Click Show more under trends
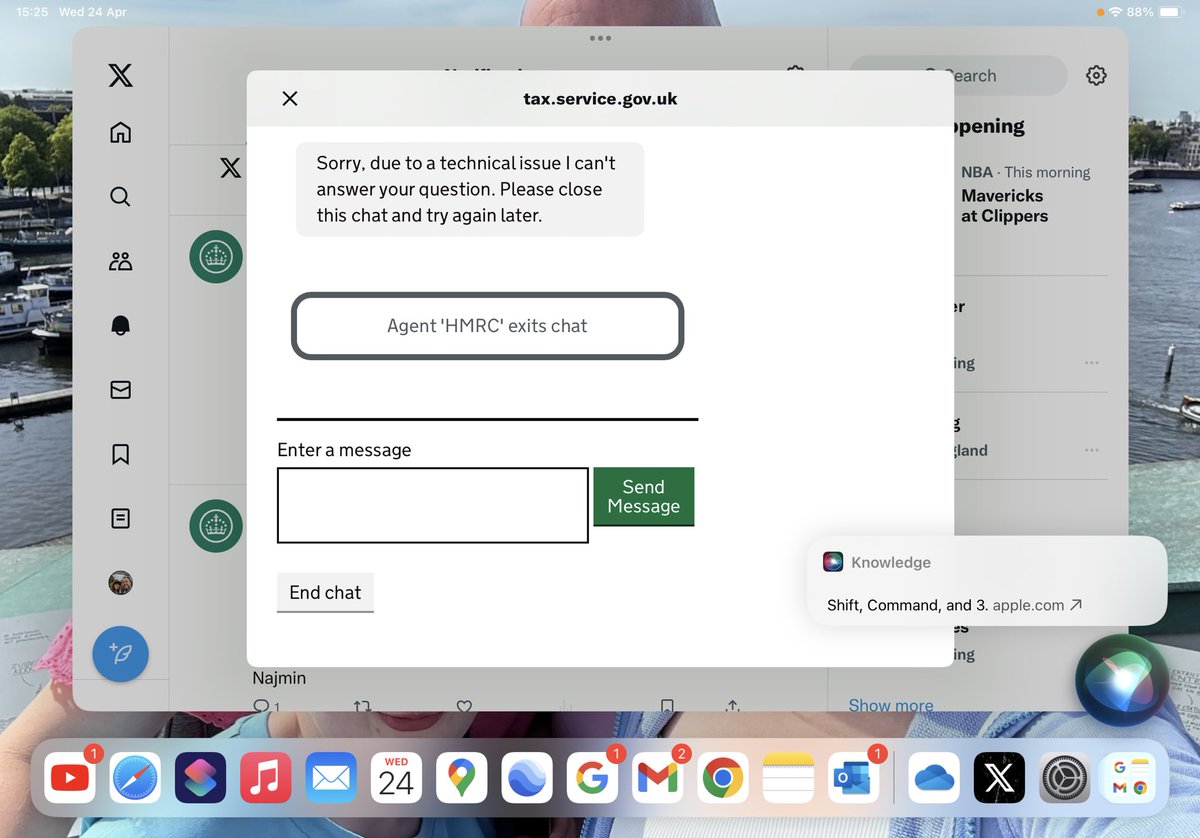This screenshot has width=1200, height=838. point(890,705)
